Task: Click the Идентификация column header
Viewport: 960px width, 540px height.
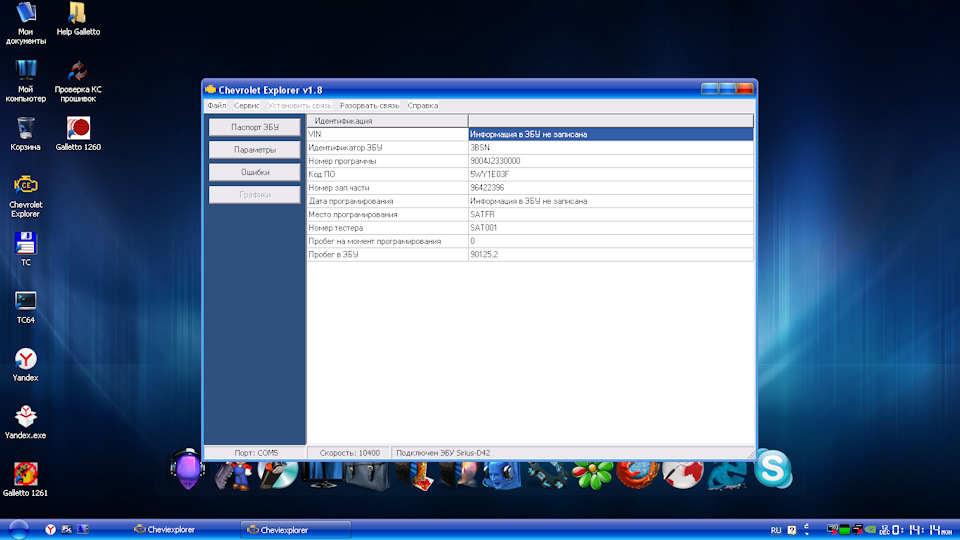Action: tap(387, 121)
